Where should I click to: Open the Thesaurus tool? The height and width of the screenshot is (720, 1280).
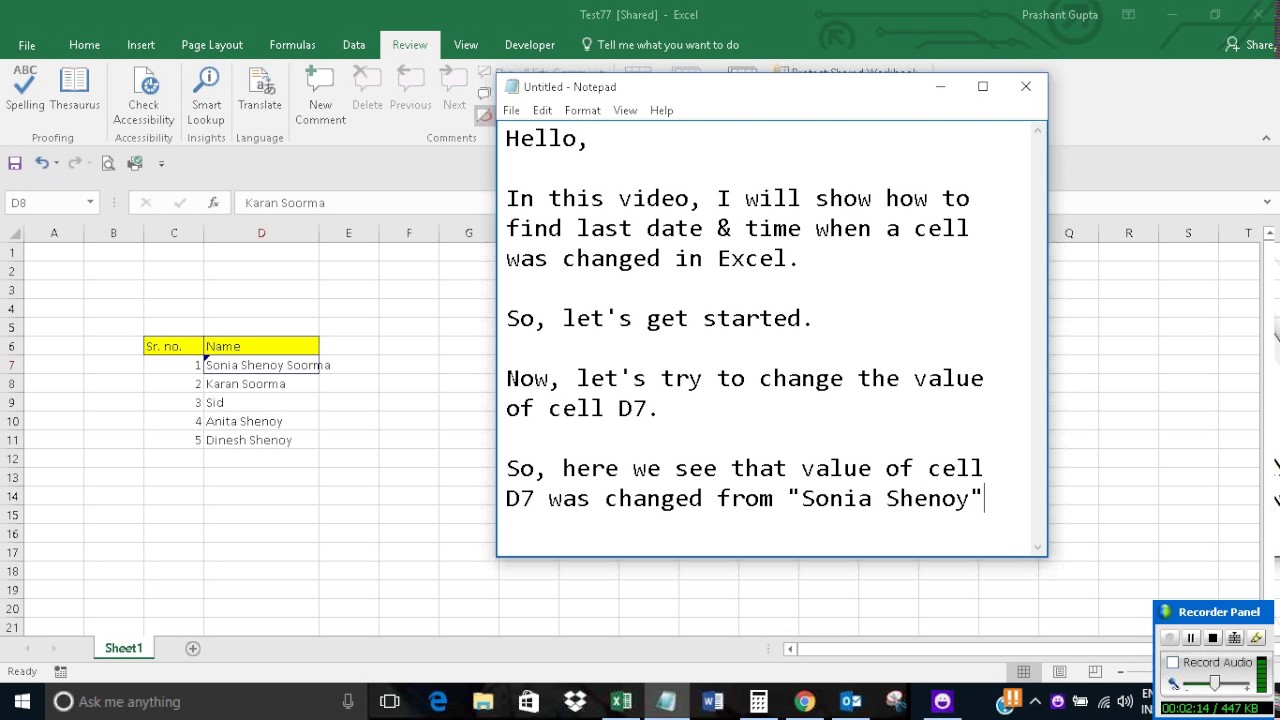click(75, 89)
